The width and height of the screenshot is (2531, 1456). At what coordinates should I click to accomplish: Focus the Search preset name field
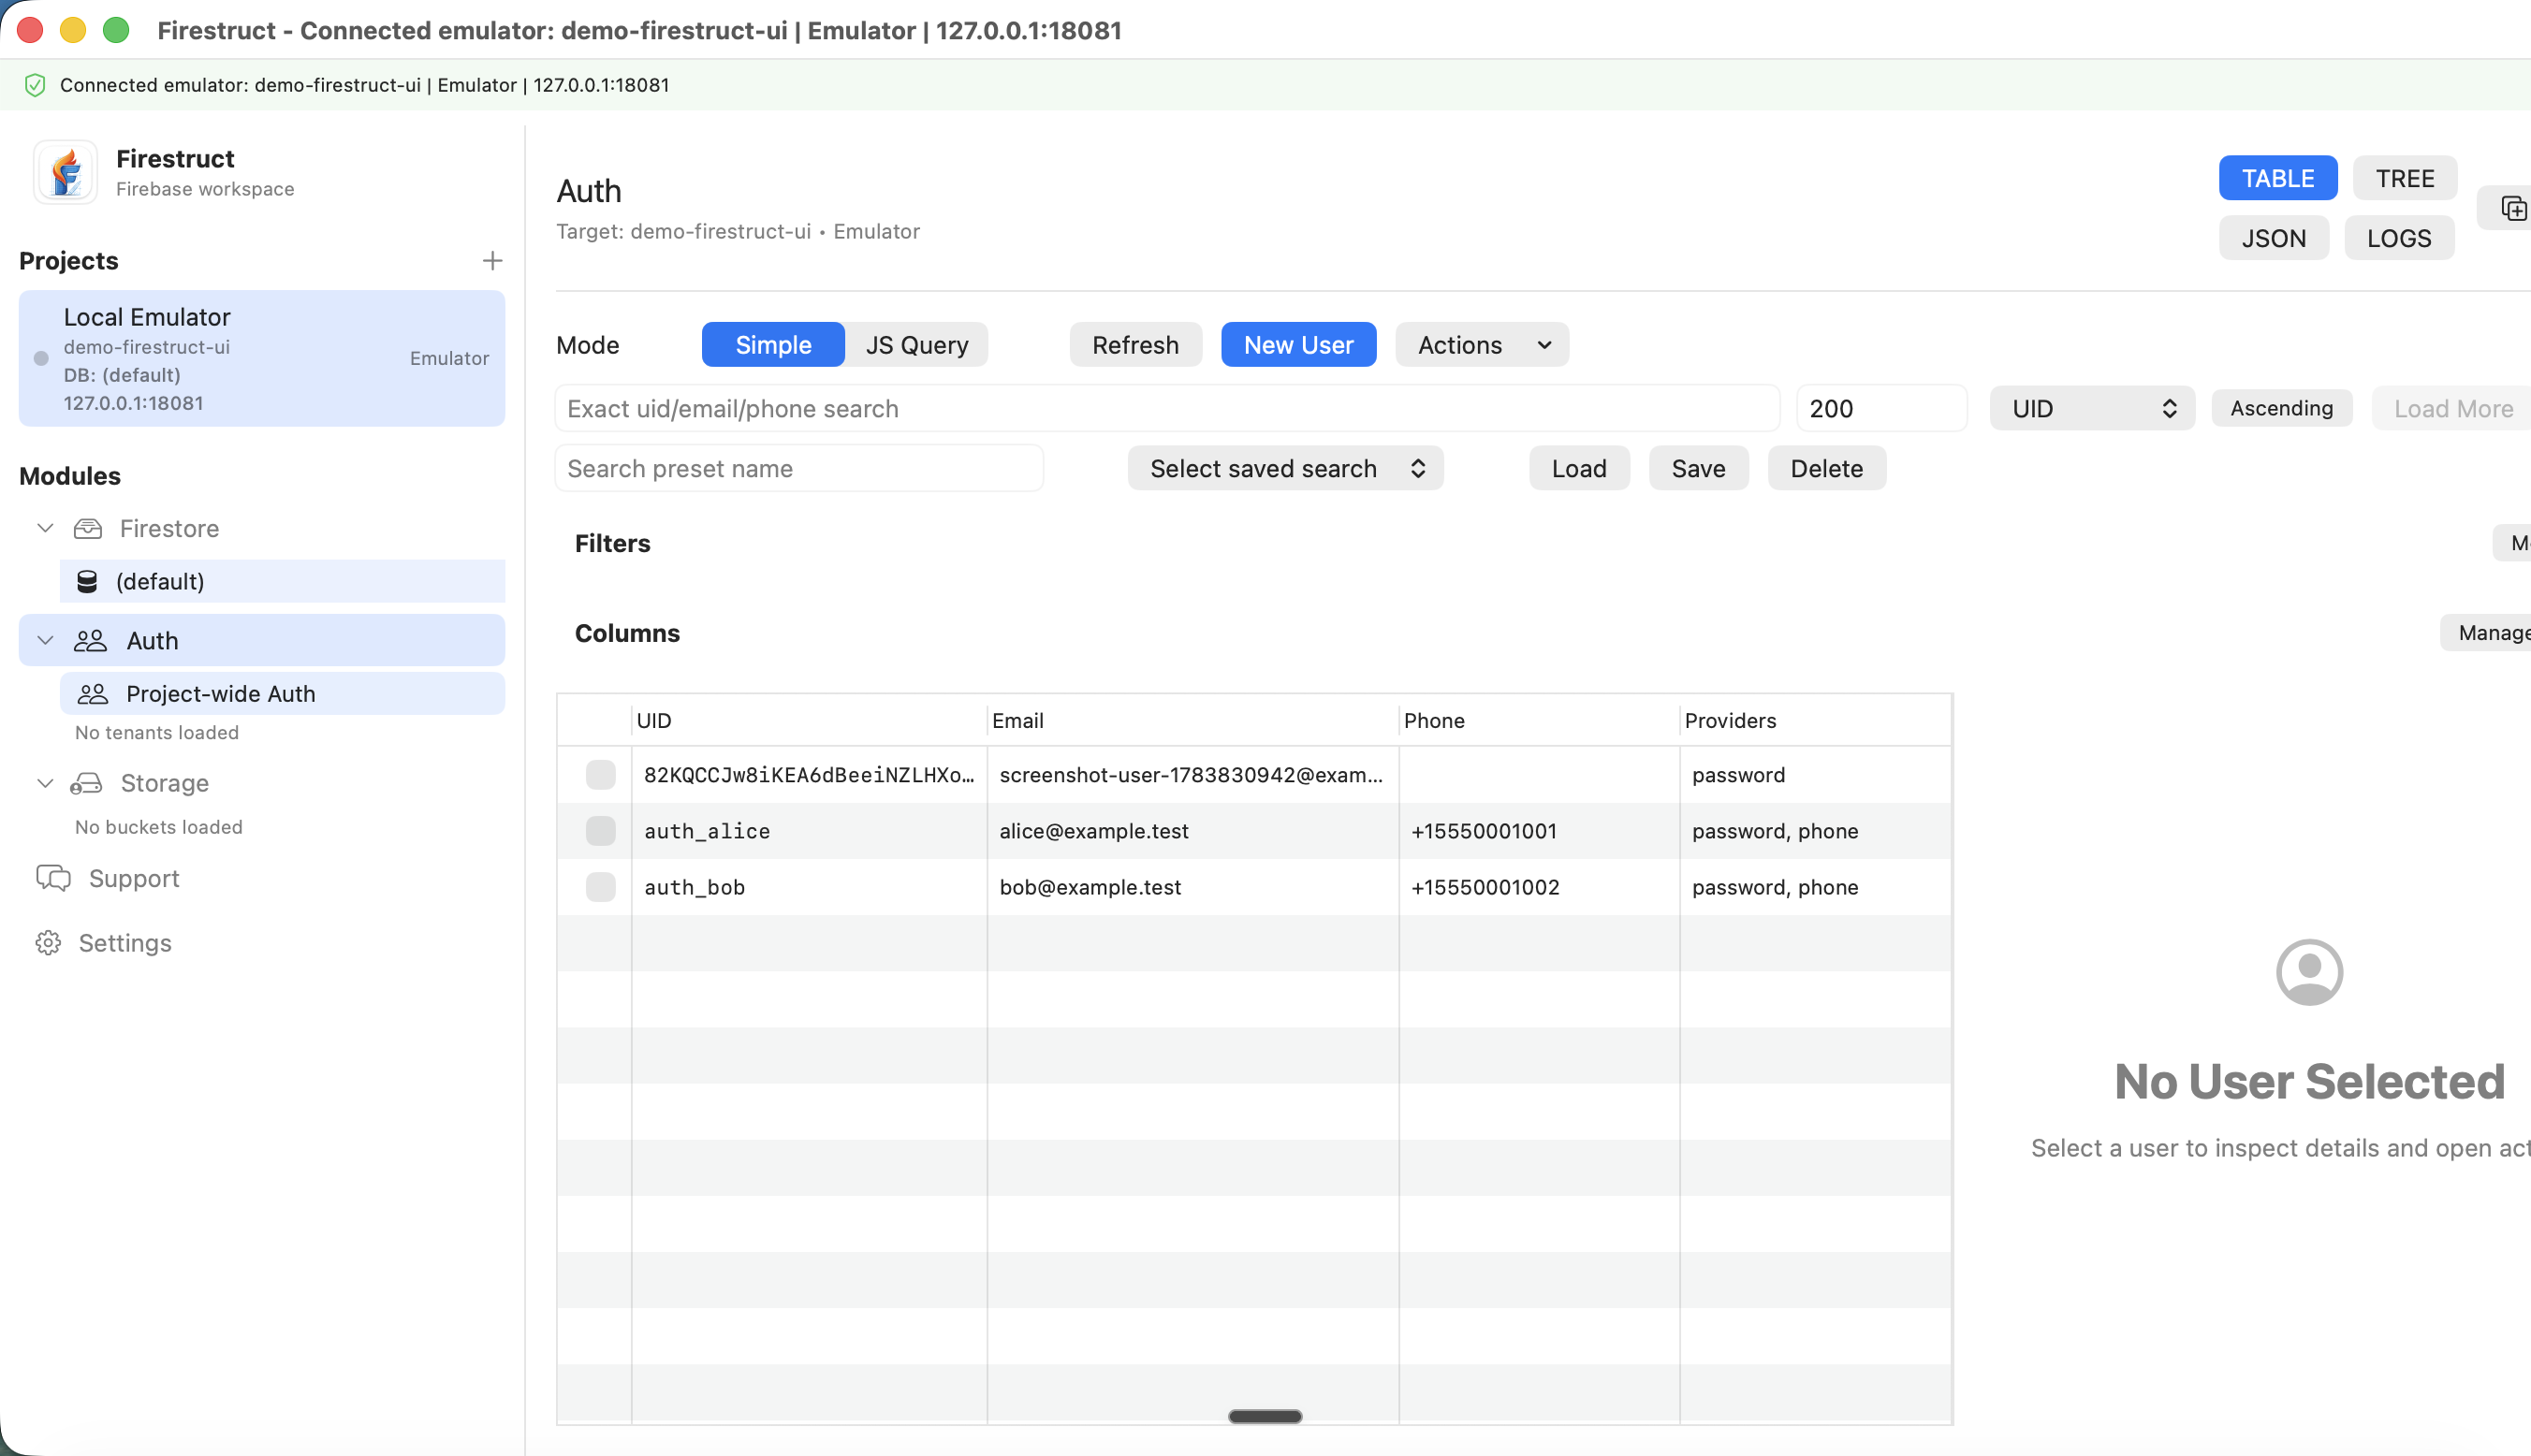(x=799, y=468)
